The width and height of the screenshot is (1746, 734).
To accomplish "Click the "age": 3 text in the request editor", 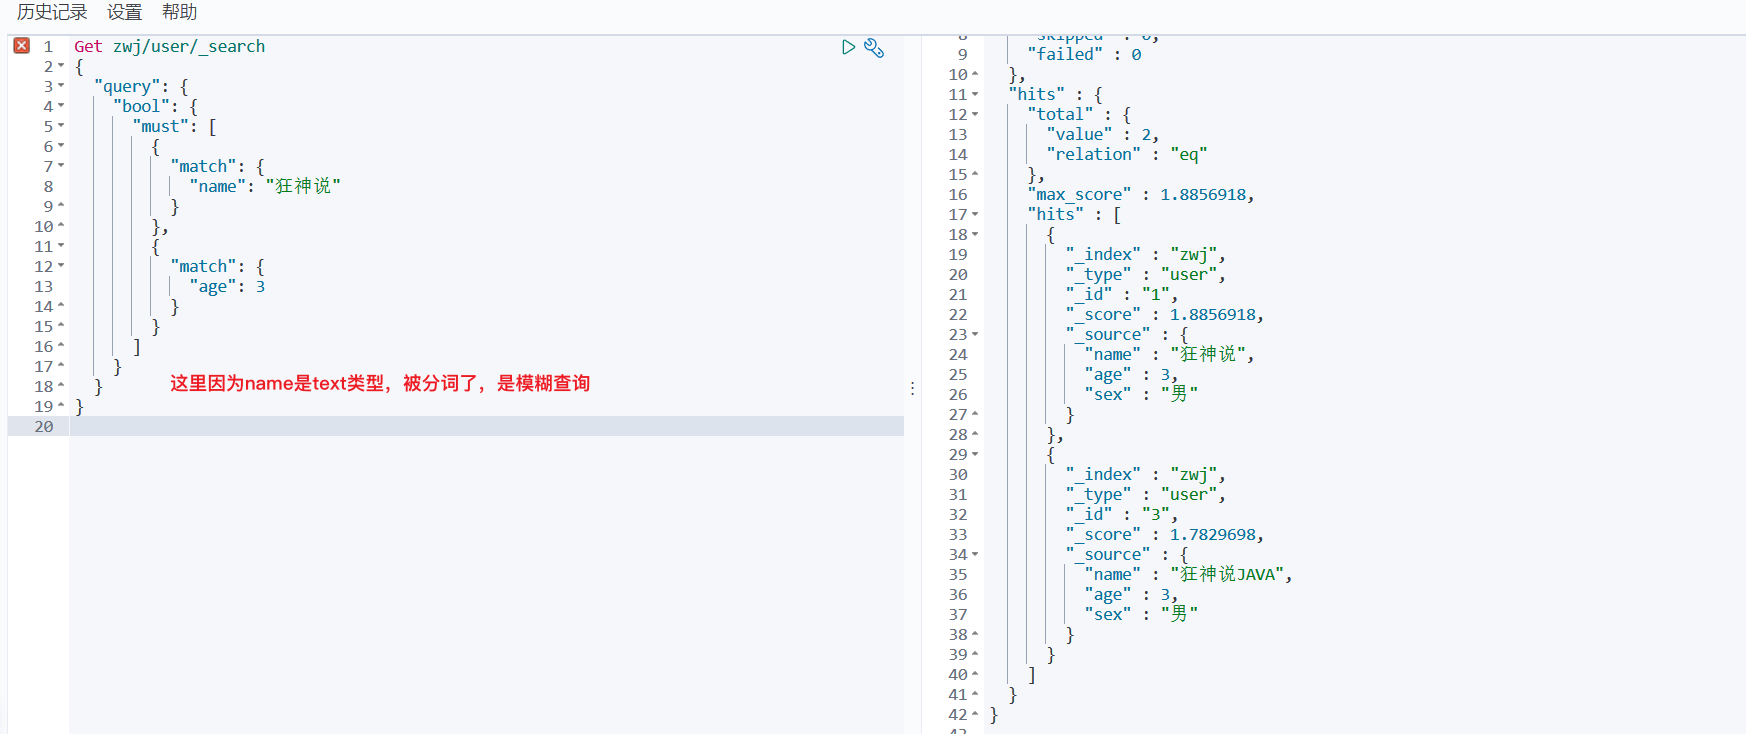I will tap(227, 286).
